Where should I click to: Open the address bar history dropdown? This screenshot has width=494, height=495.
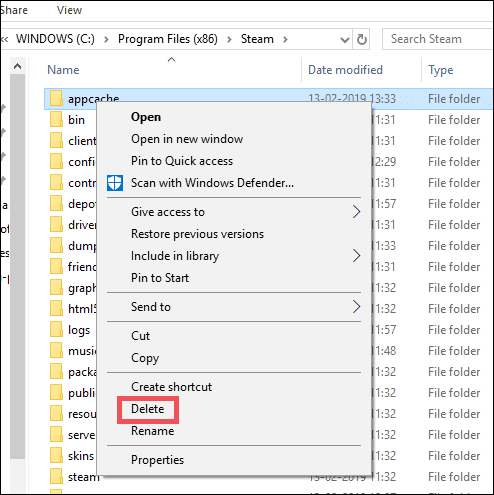tap(345, 40)
